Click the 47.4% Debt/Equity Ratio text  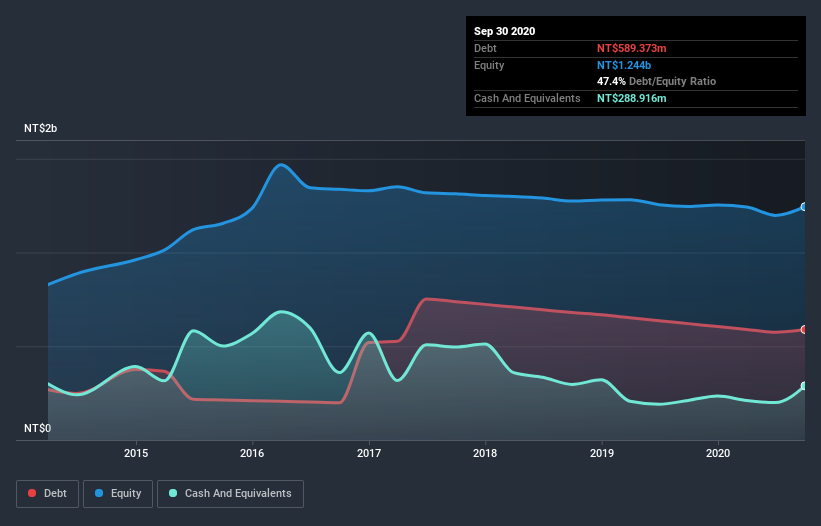656,81
